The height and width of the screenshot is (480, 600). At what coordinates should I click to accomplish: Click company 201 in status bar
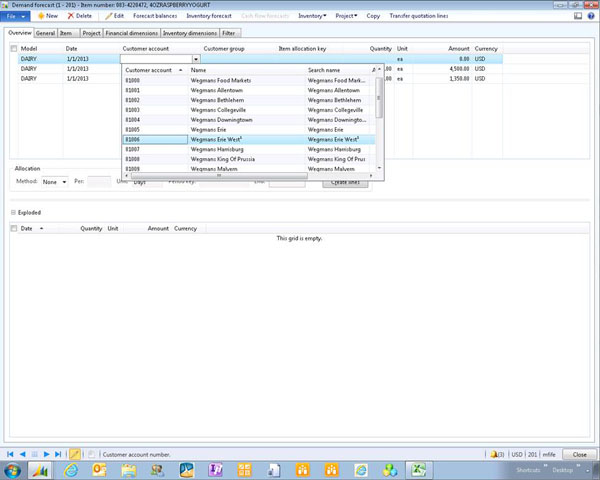[532, 454]
